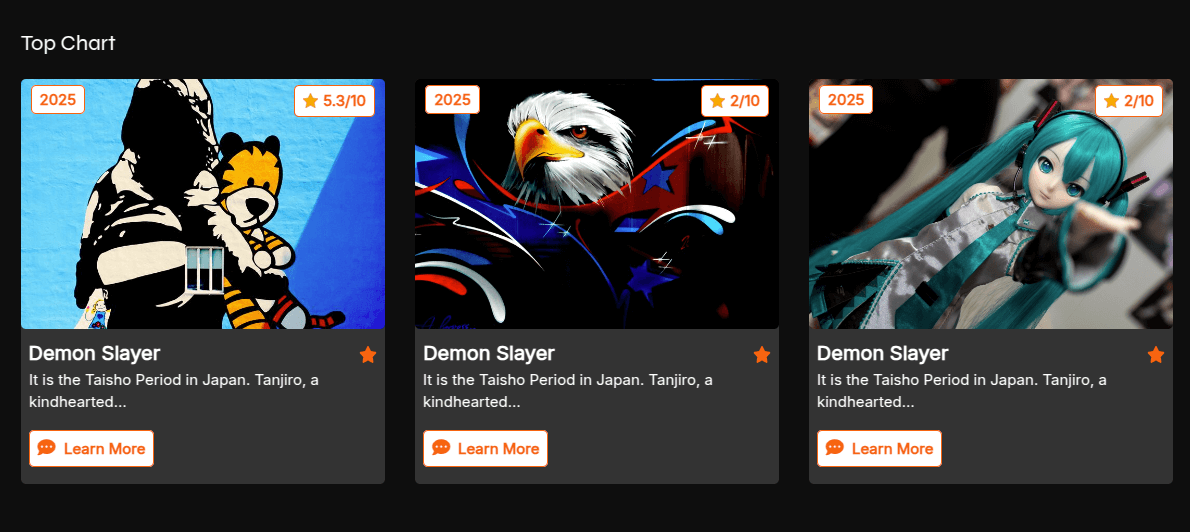The image size is (1190, 532).
Task: Open Learn More for the teal-haired doll card
Action: [x=879, y=449]
